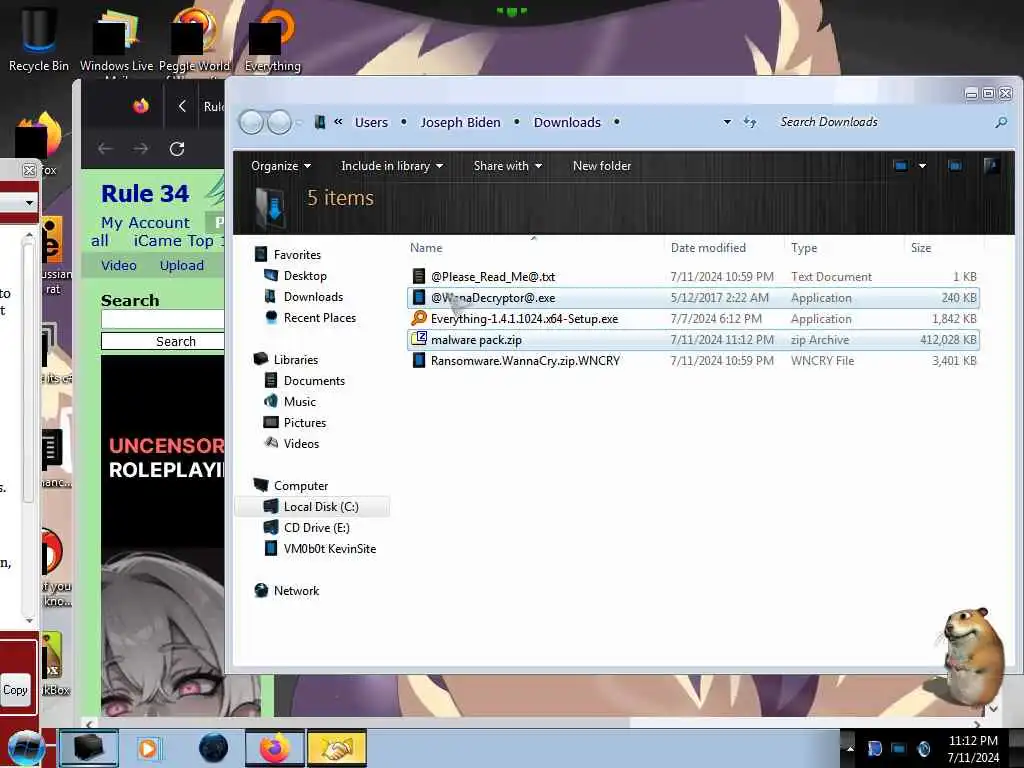Viewport: 1024px width, 768px height.
Task: Click Rule 34 search text box
Action: tap(163, 319)
